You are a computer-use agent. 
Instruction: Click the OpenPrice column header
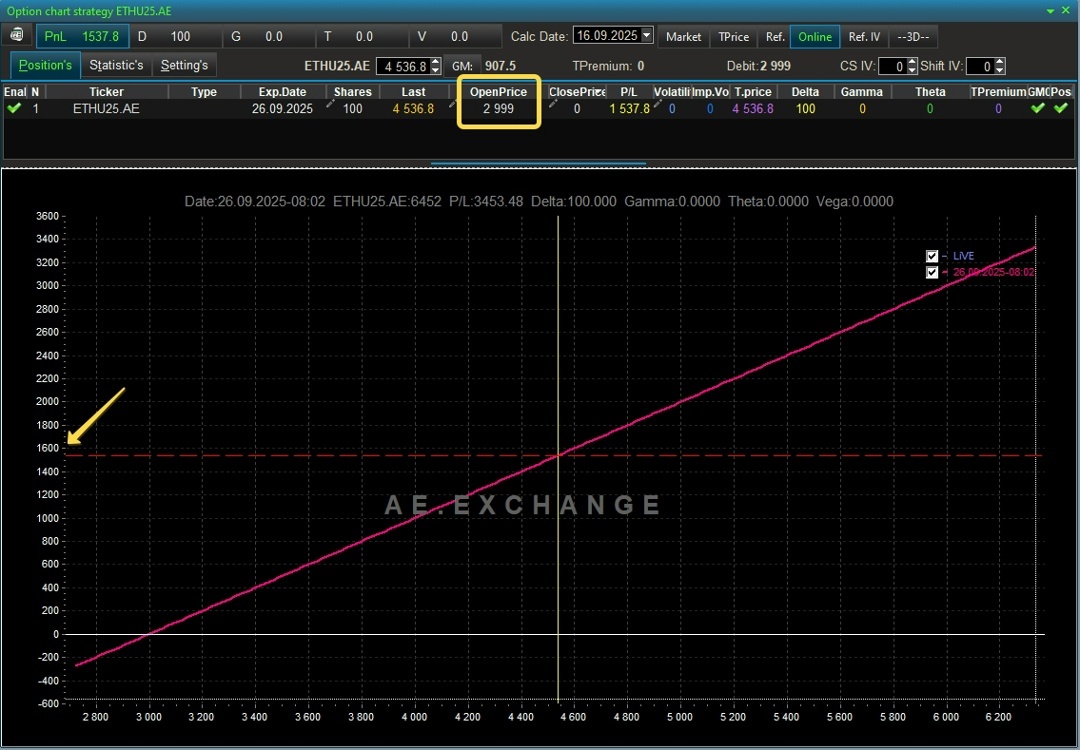point(498,92)
